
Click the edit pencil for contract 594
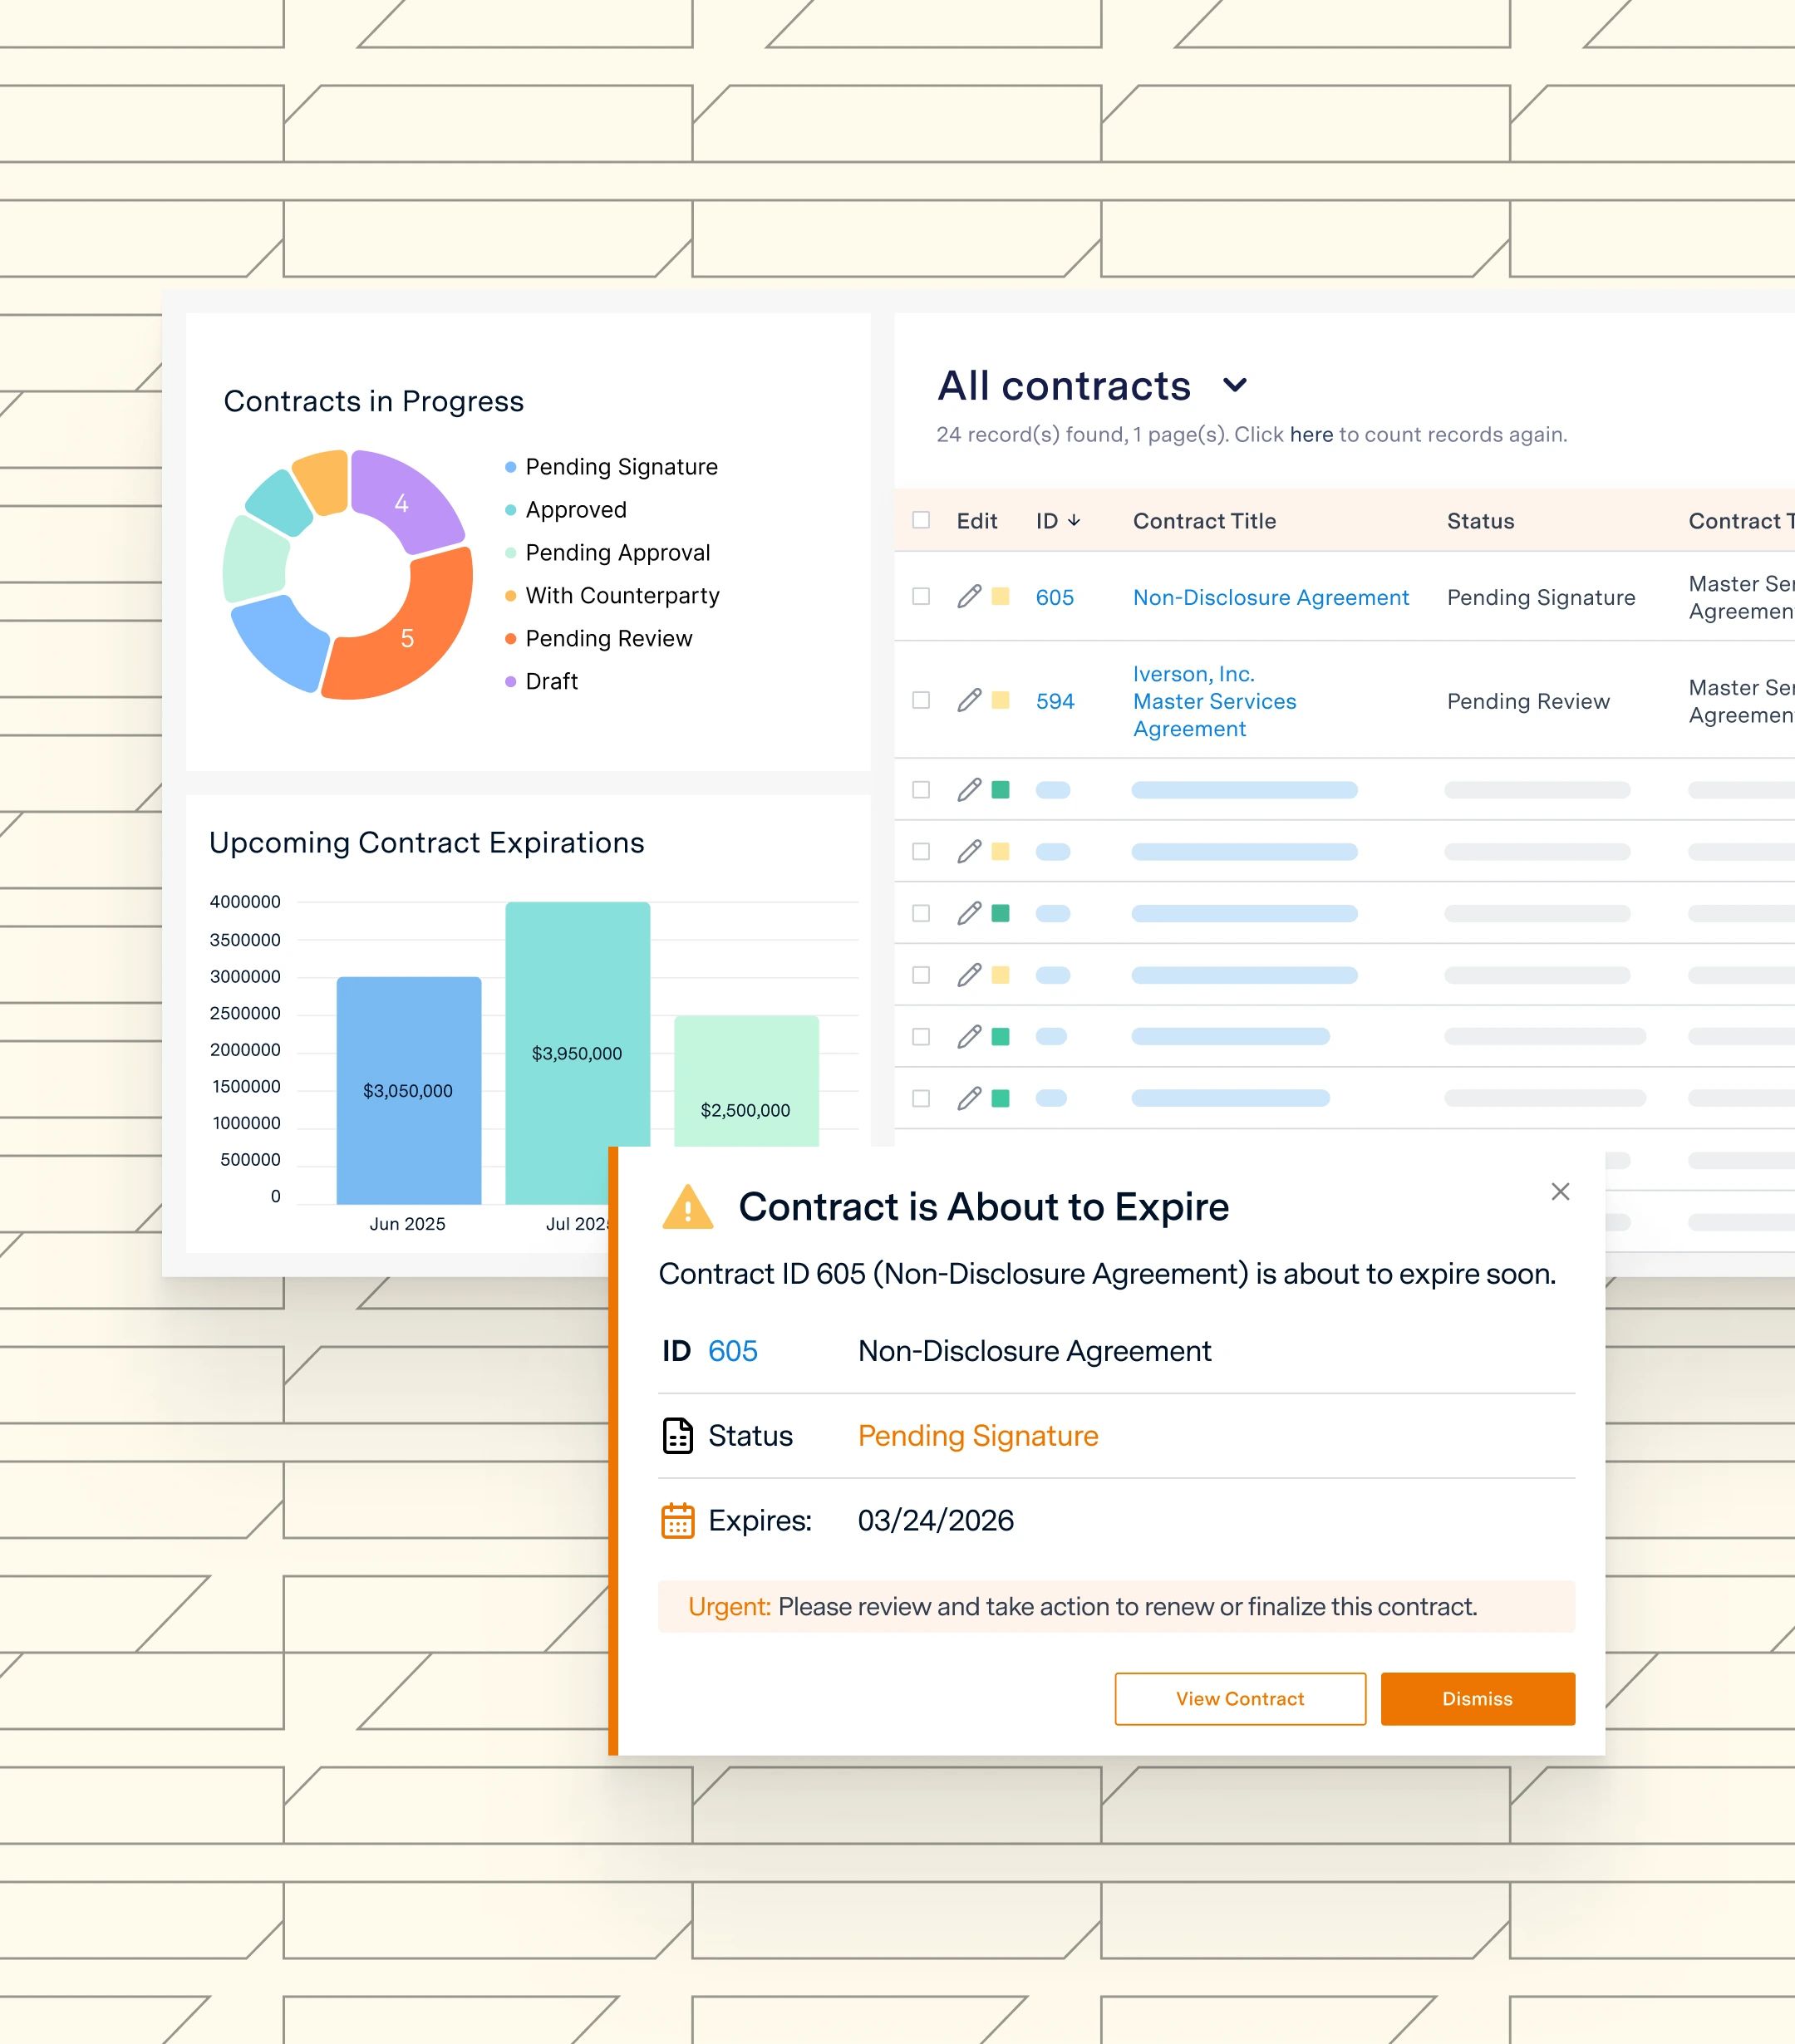point(969,700)
